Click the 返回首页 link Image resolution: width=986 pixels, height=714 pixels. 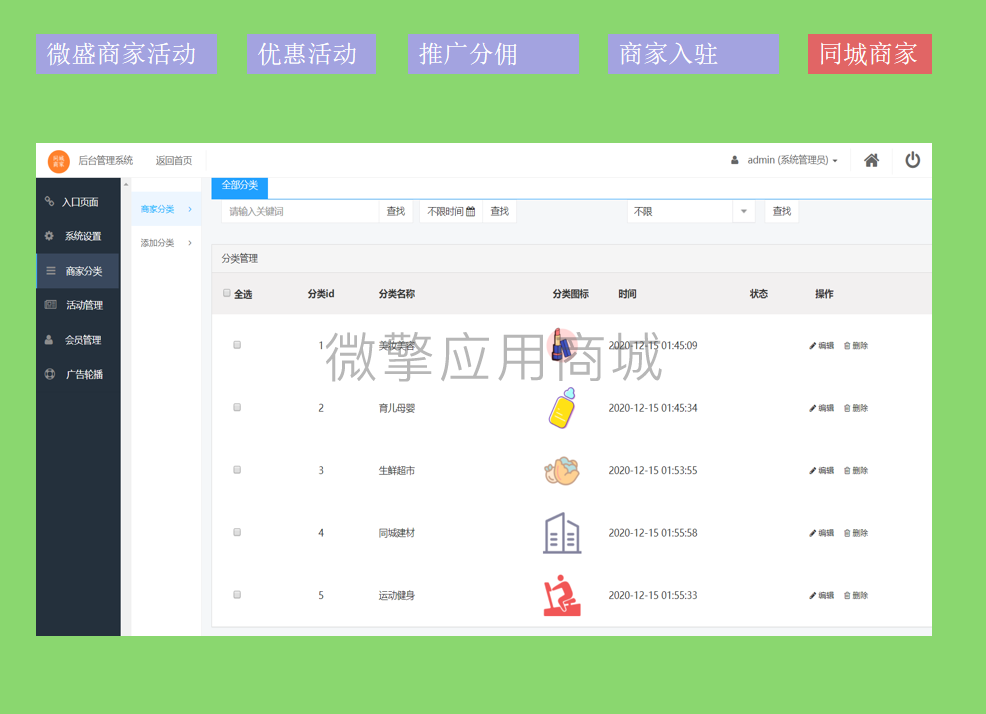(x=174, y=160)
